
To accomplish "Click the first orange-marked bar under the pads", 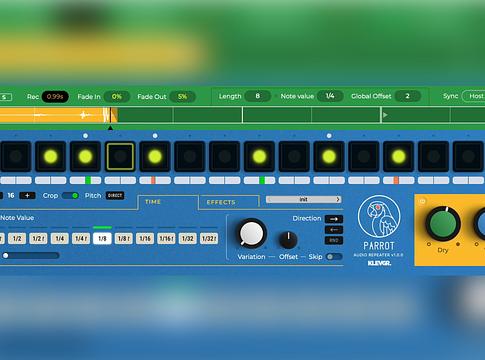I will pyautogui.click(x=155, y=180).
